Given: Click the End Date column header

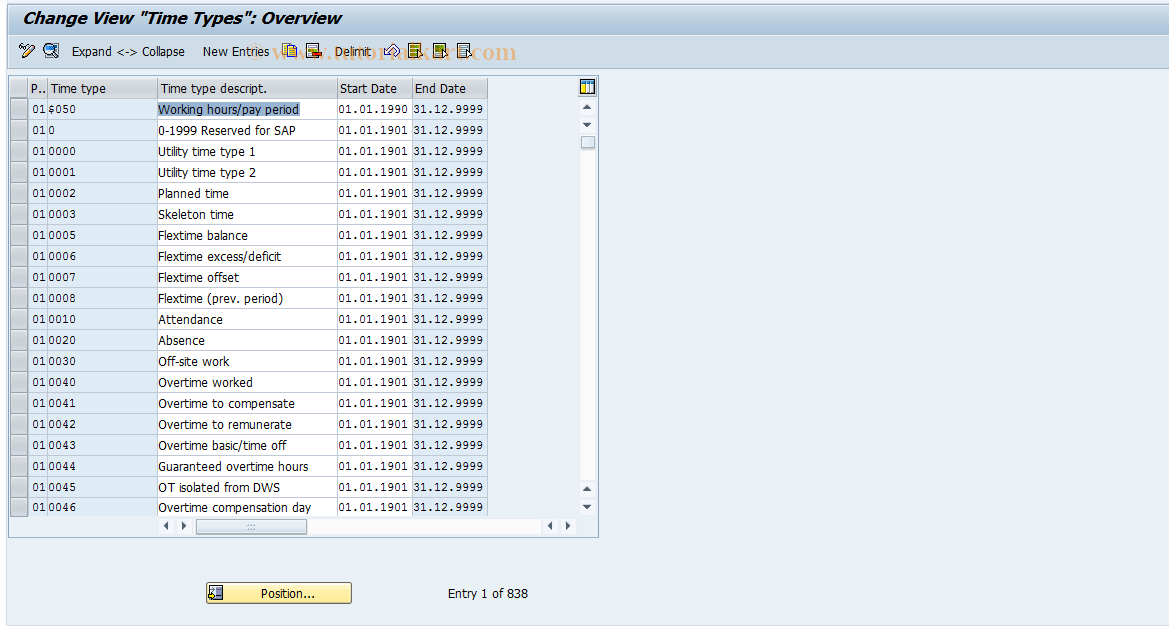Looking at the screenshot, I should pos(450,88).
